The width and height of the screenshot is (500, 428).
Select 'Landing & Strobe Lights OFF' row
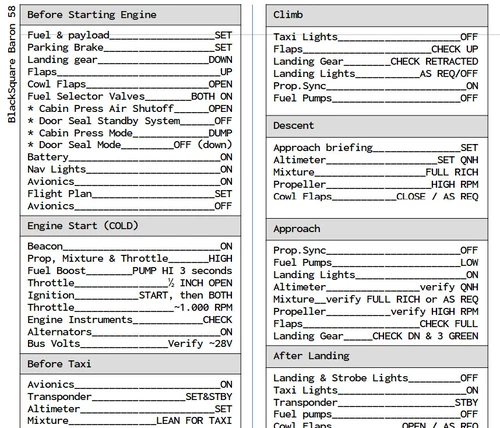click(376, 378)
